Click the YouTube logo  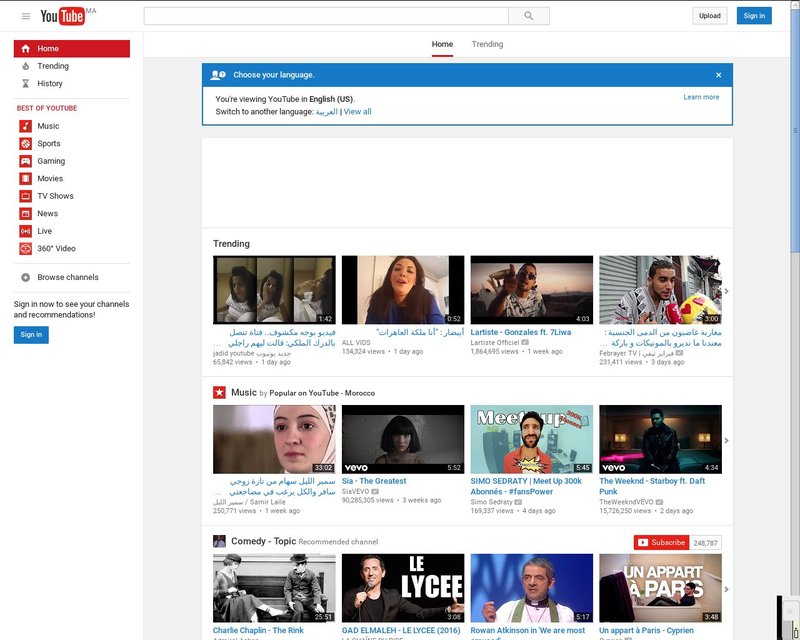point(62,16)
